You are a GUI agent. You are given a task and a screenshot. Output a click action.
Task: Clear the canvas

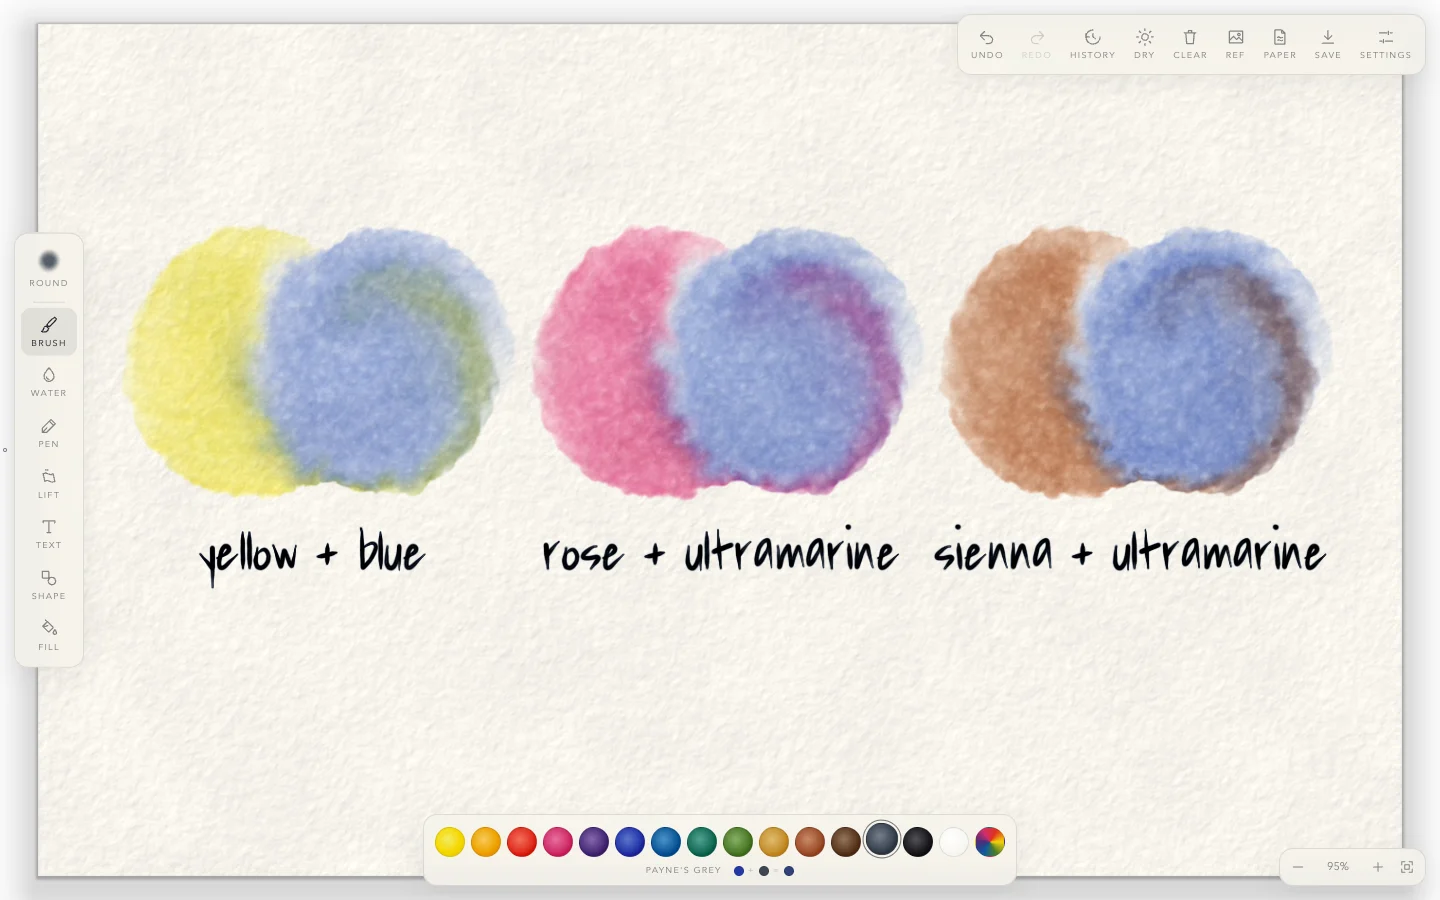click(x=1190, y=44)
